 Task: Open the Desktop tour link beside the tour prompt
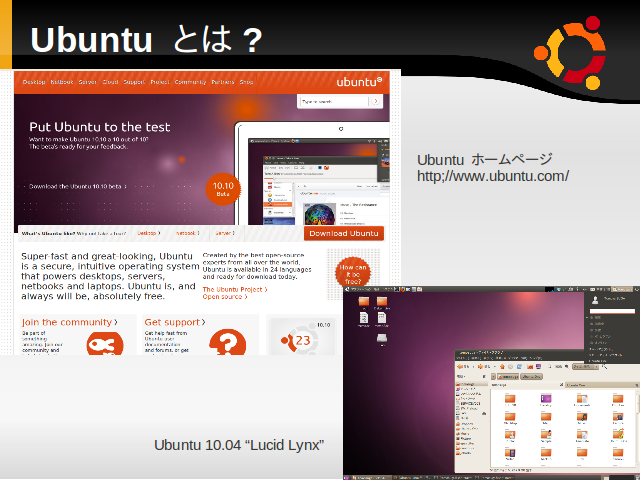click(149, 233)
